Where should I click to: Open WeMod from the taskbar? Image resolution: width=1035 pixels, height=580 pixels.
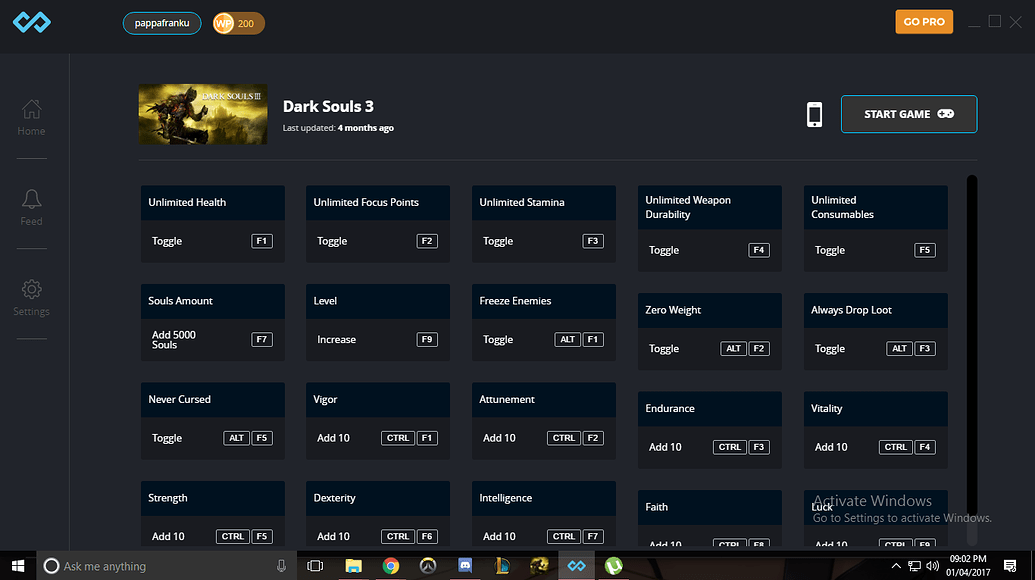[x=575, y=565]
